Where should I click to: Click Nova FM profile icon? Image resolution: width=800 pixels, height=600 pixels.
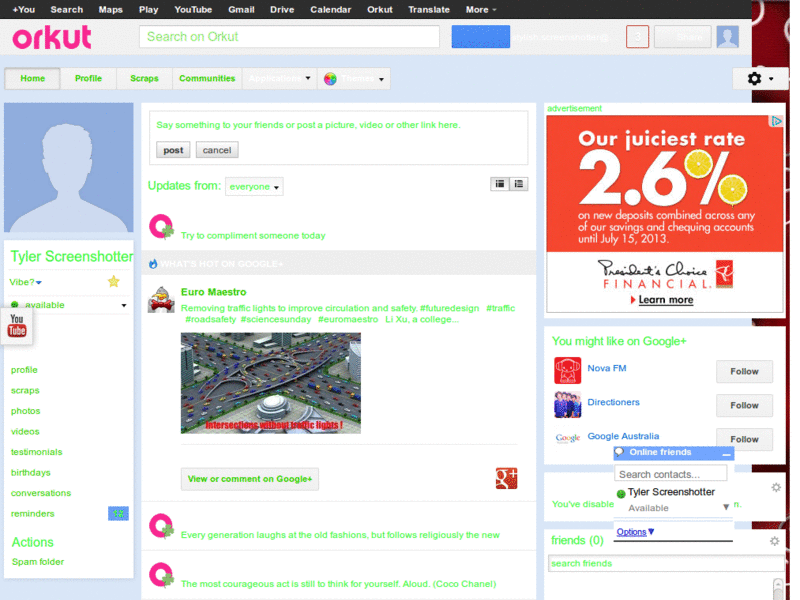pos(568,370)
